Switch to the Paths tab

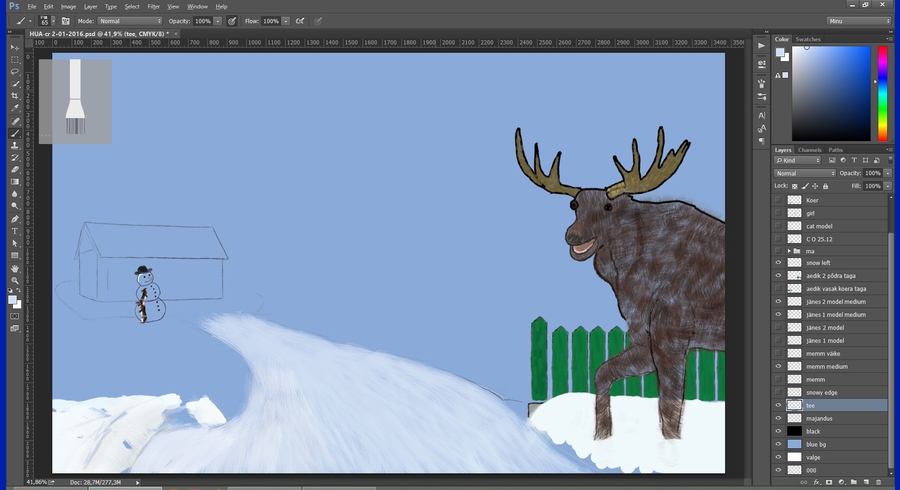(x=835, y=150)
